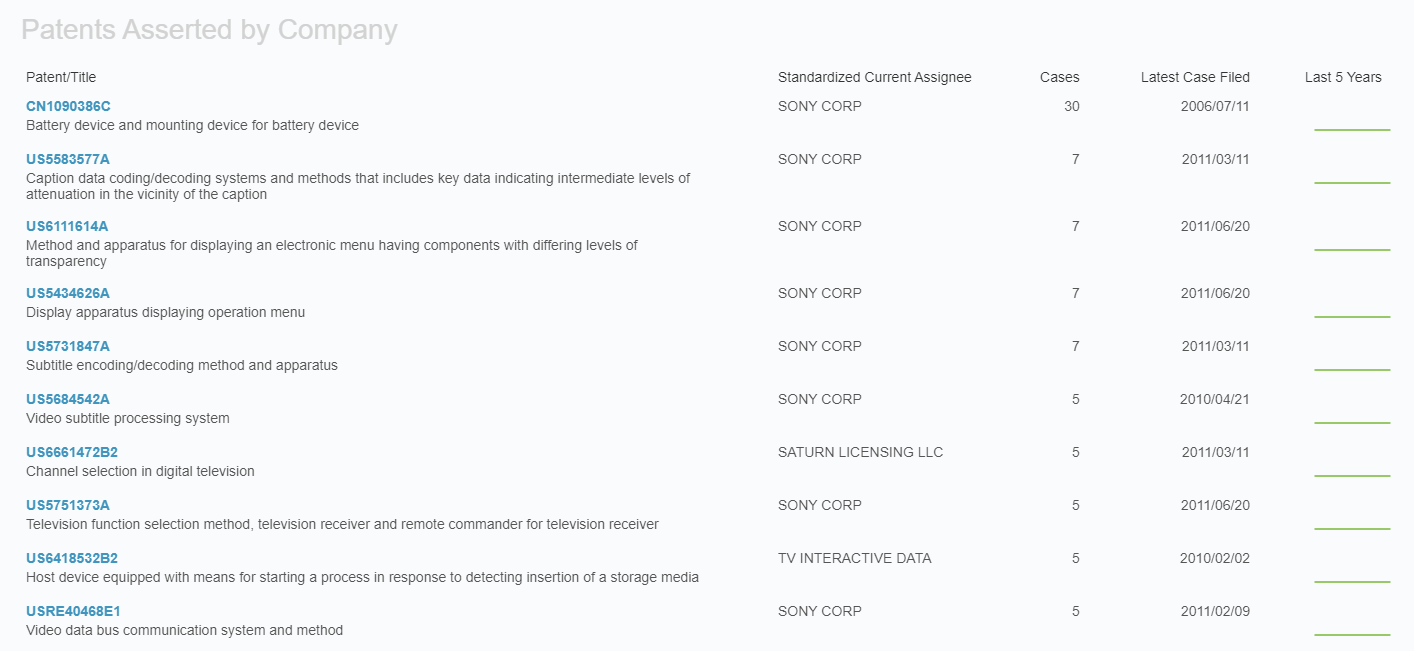Click sparkline for battery device patent
The image size is (1414, 651).
pyautogui.click(x=1351, y=129)
